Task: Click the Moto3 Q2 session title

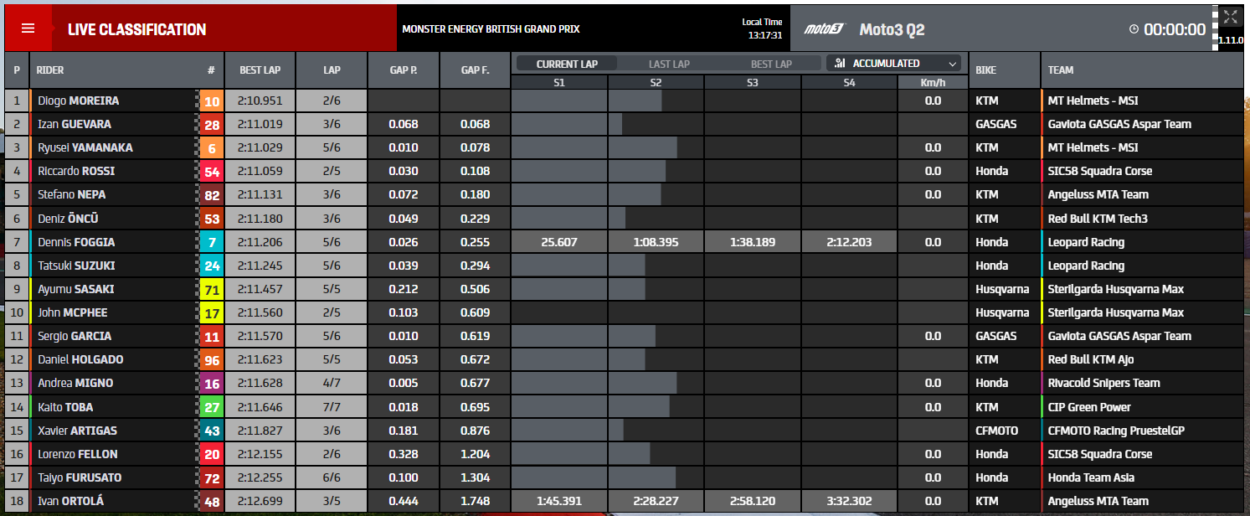Action: 892,30
